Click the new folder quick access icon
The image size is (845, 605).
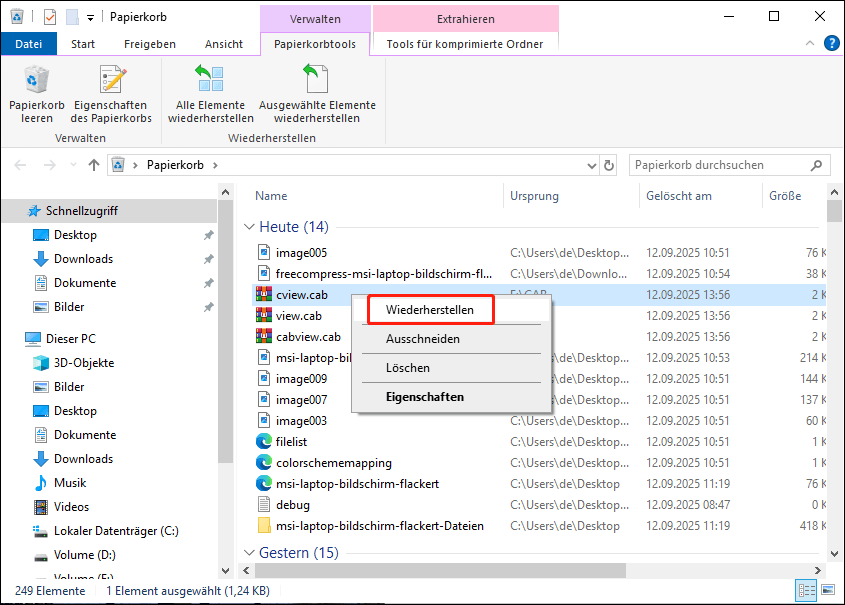click(72, 17)
